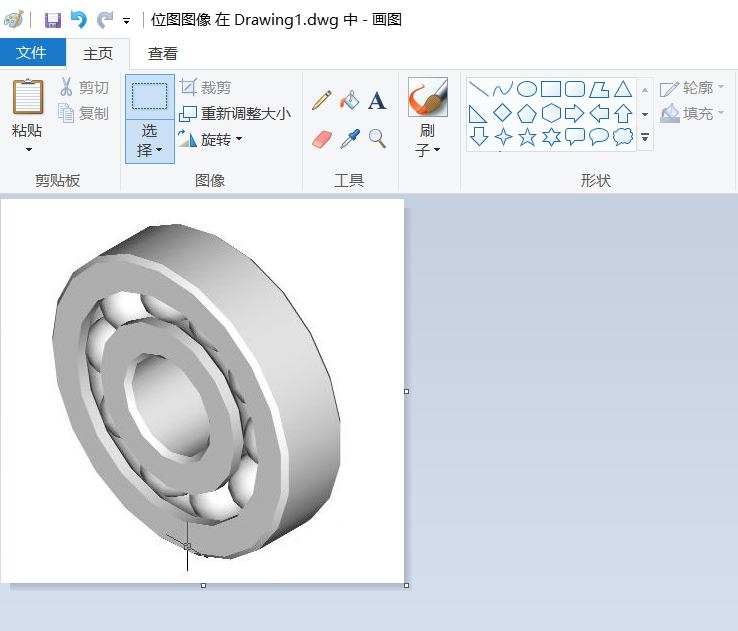Click the 重新调整大小 resize button
Viewport: 738px width, 631px height.
point(235,113)
